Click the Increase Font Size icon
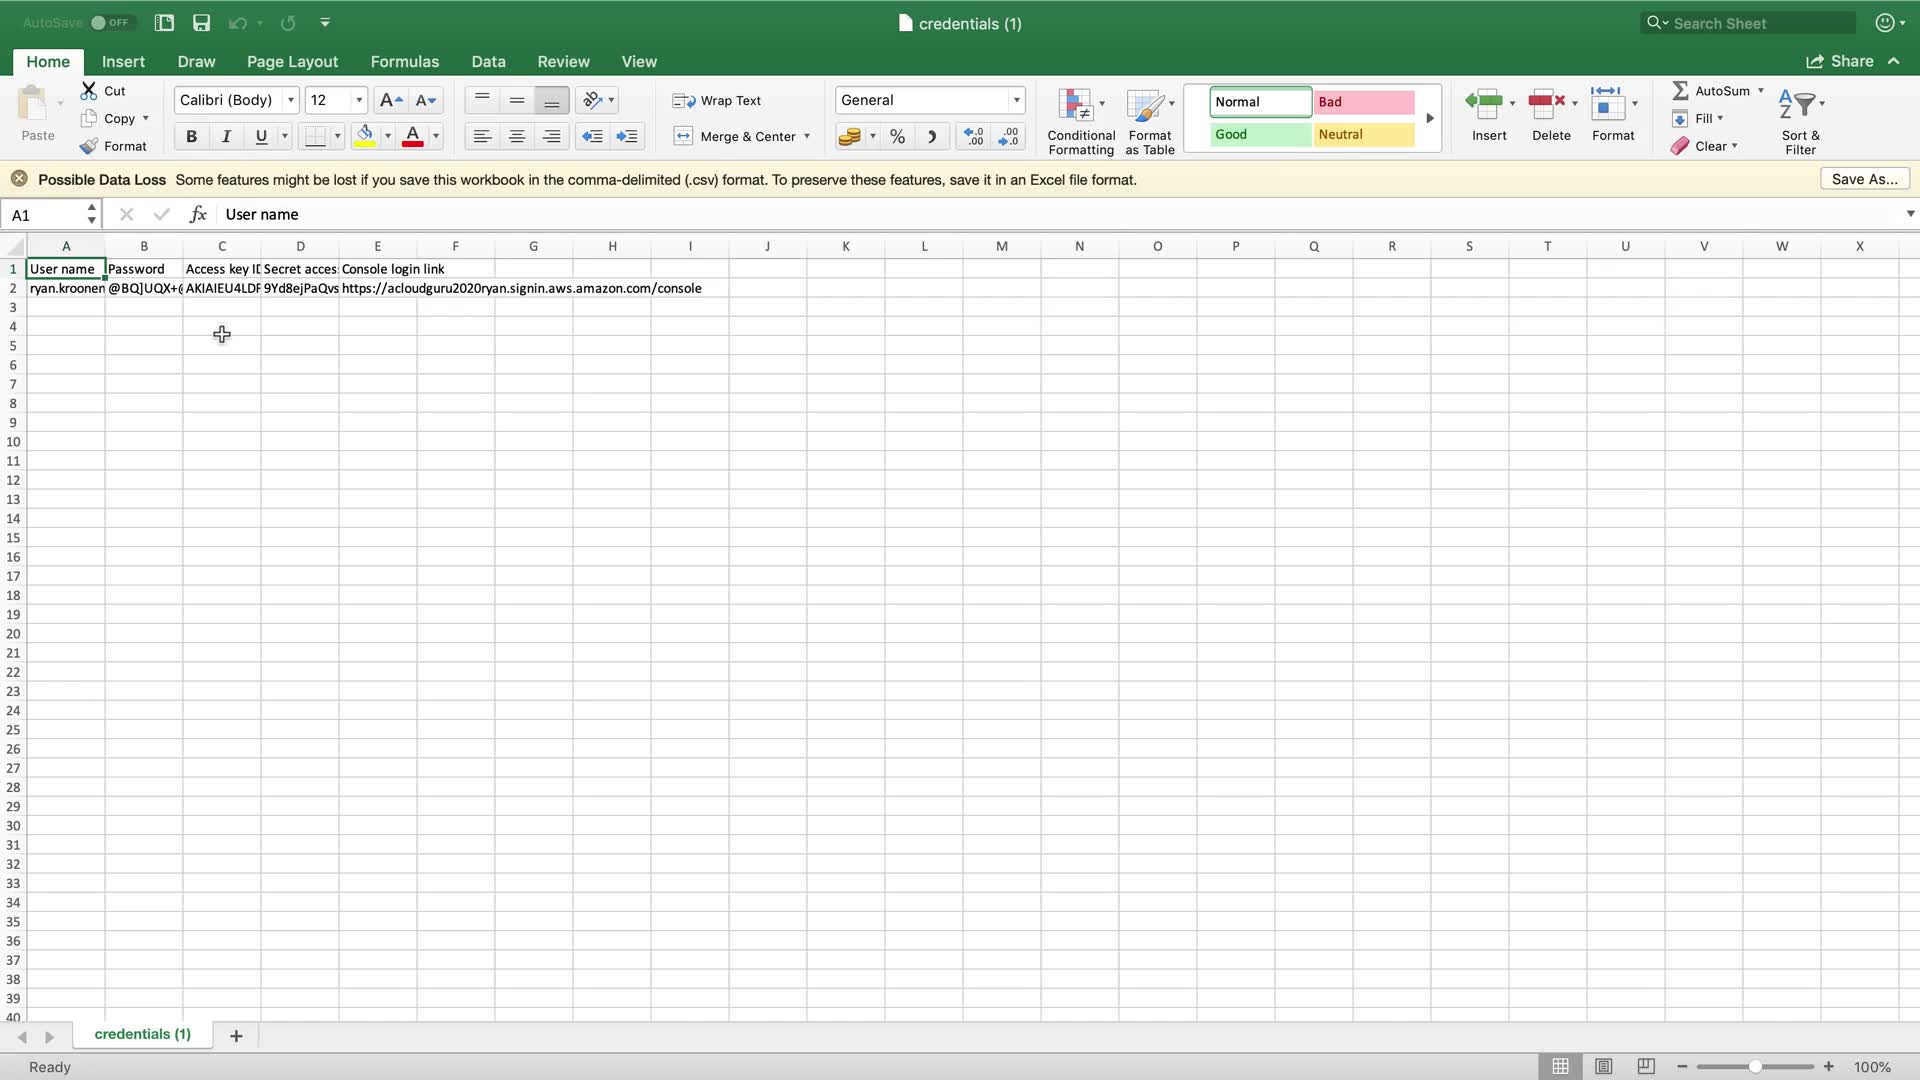Image resolution: width=1920 pixels, height=1080 pixels. tap(391, 100)
